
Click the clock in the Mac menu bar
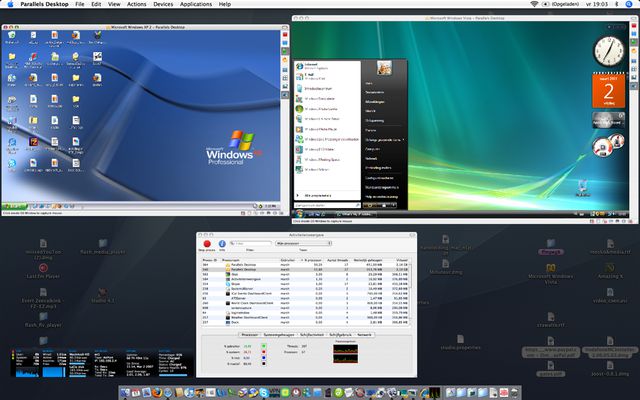point(596,4)
